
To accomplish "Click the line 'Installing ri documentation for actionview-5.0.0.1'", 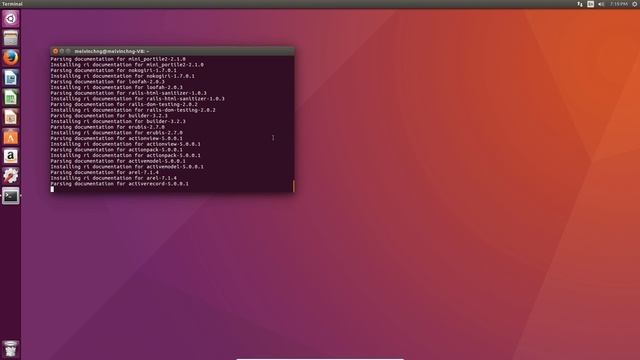I will coord(126,144).
